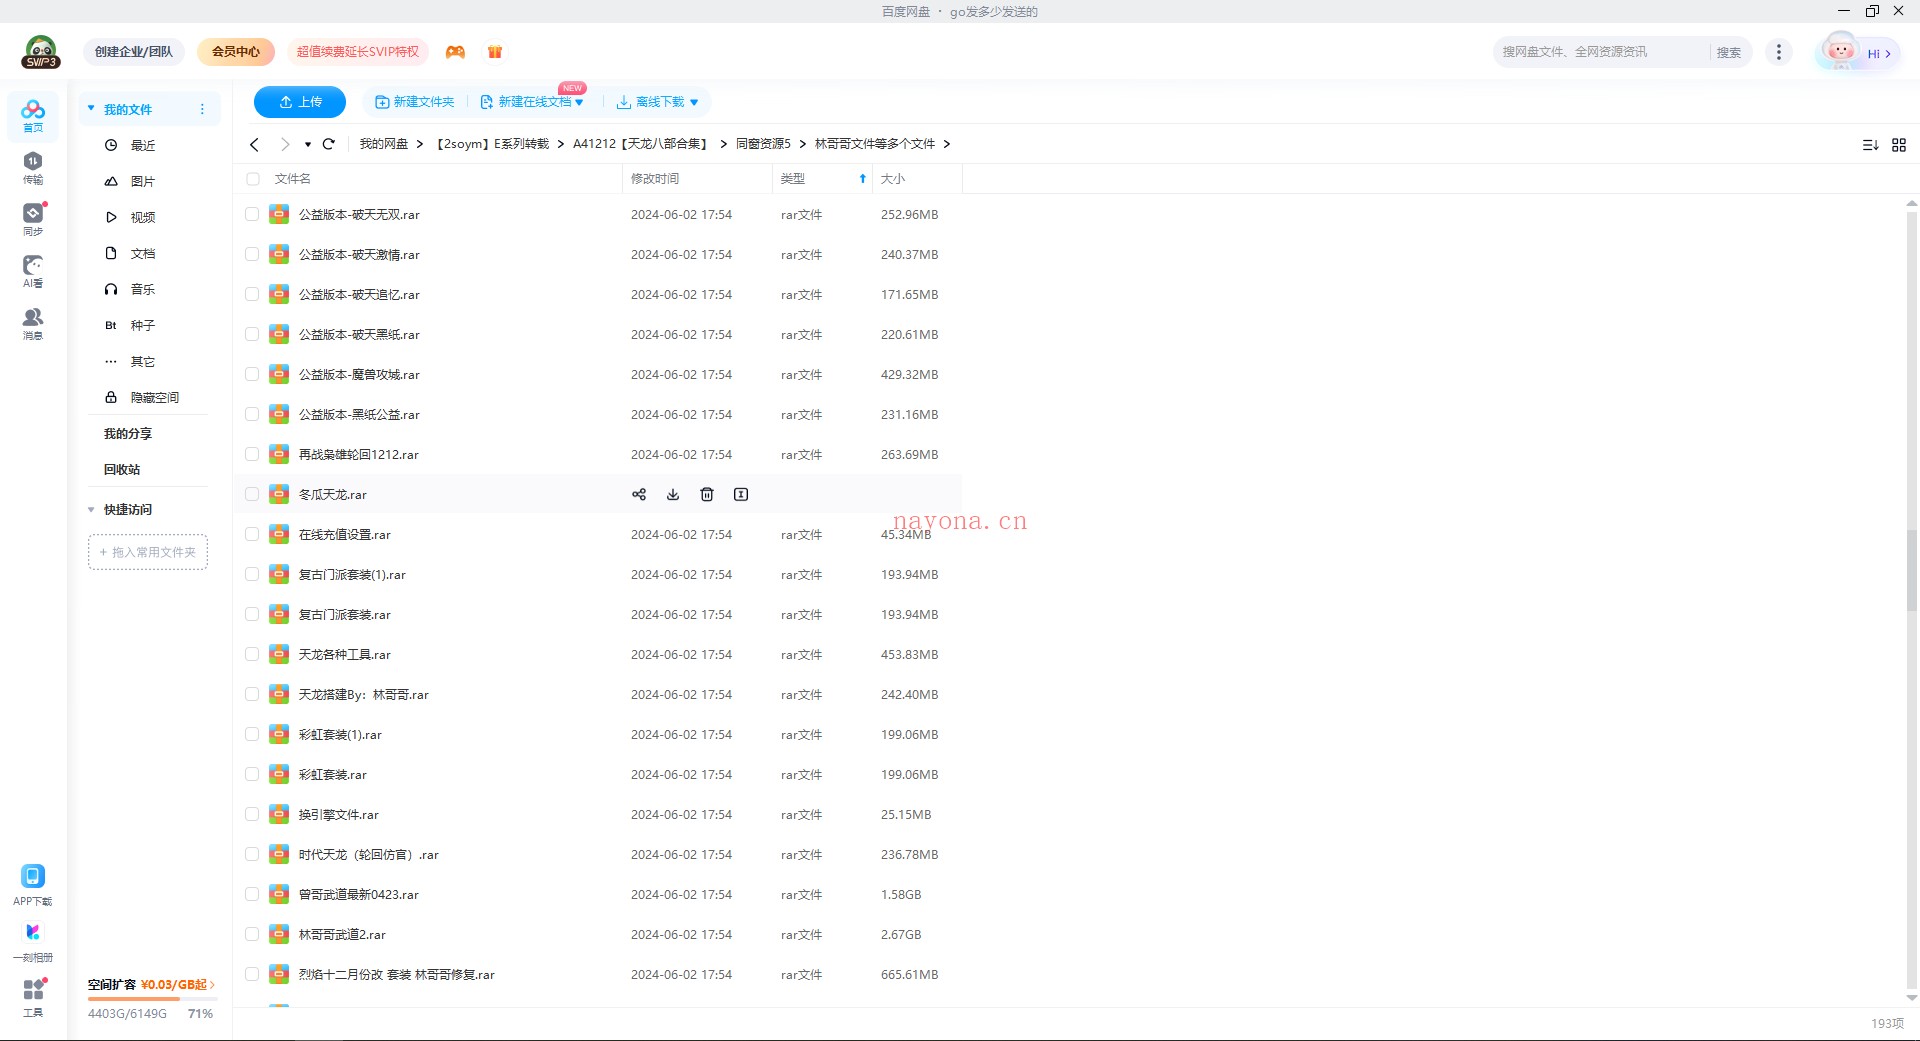Expand breadcrumb arrow after A41212 folder

point(723,144)
